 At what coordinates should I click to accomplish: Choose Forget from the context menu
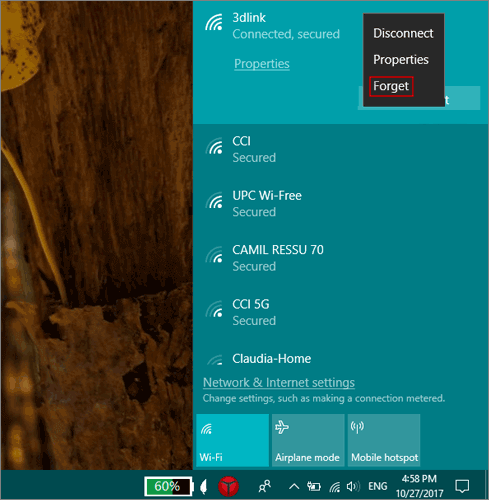391,86
